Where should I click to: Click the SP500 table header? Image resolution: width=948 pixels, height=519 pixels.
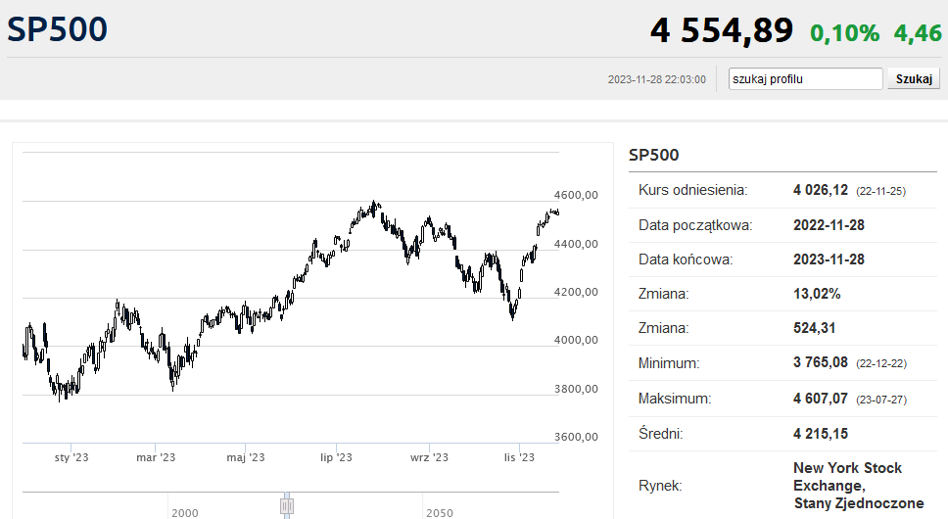[x=654, y=155]
